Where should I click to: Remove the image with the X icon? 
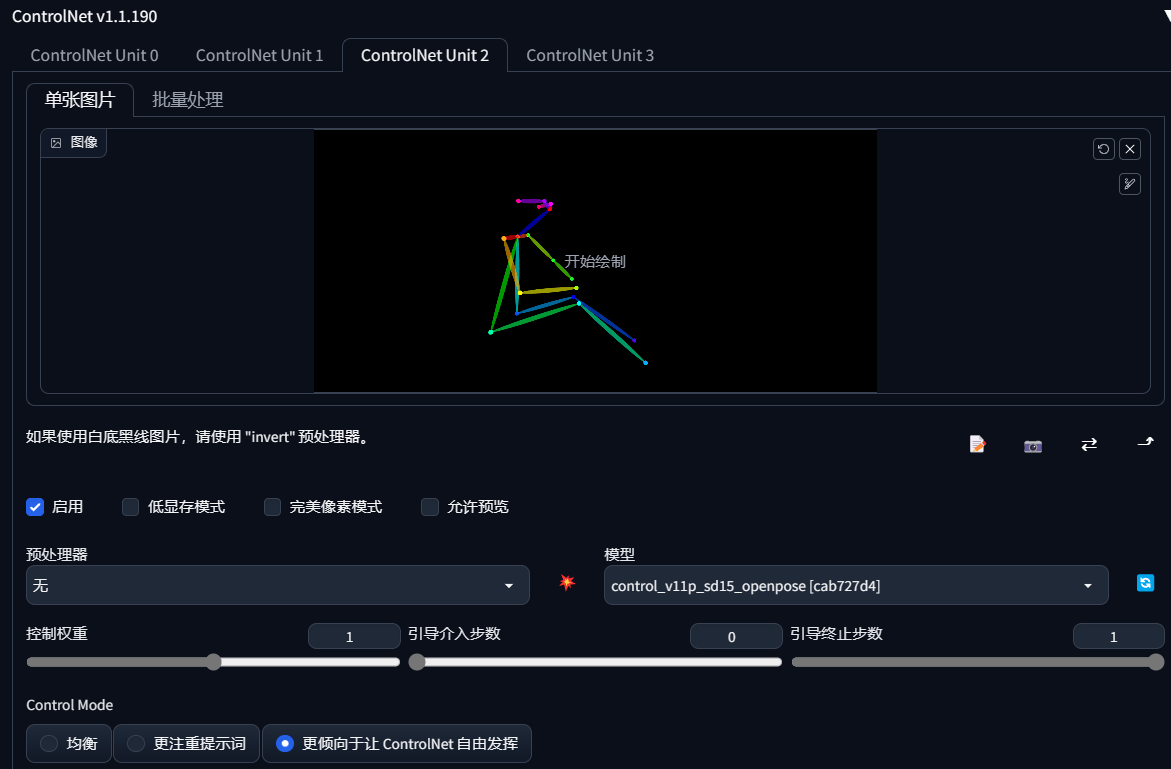1130,149
